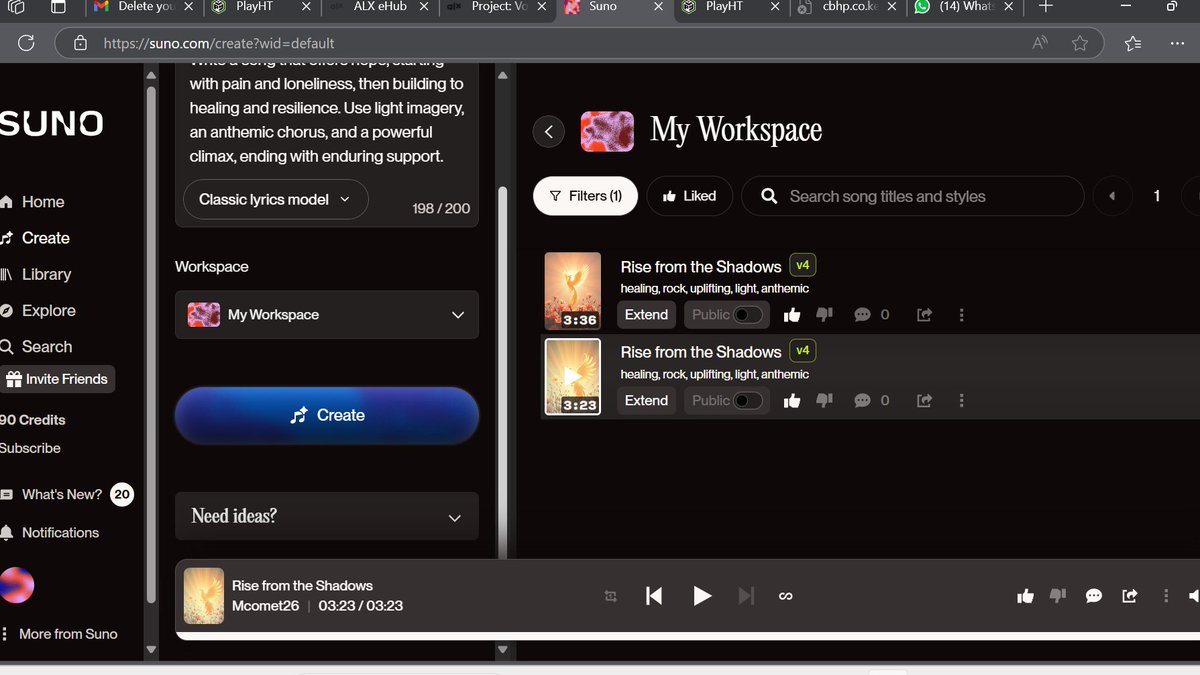Viewport: 1200px width, 675px height.
Task: Share the 3:23 song
Action: pos(924,401)
